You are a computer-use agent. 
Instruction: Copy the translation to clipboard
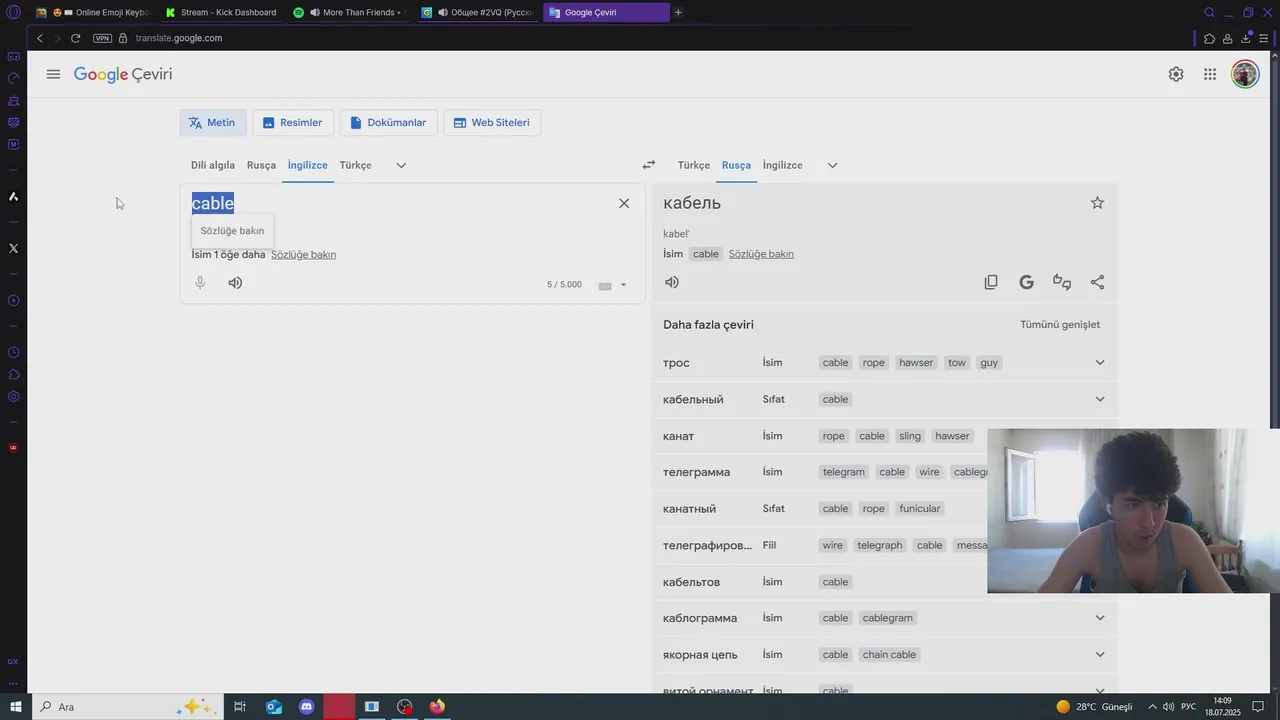991,282
